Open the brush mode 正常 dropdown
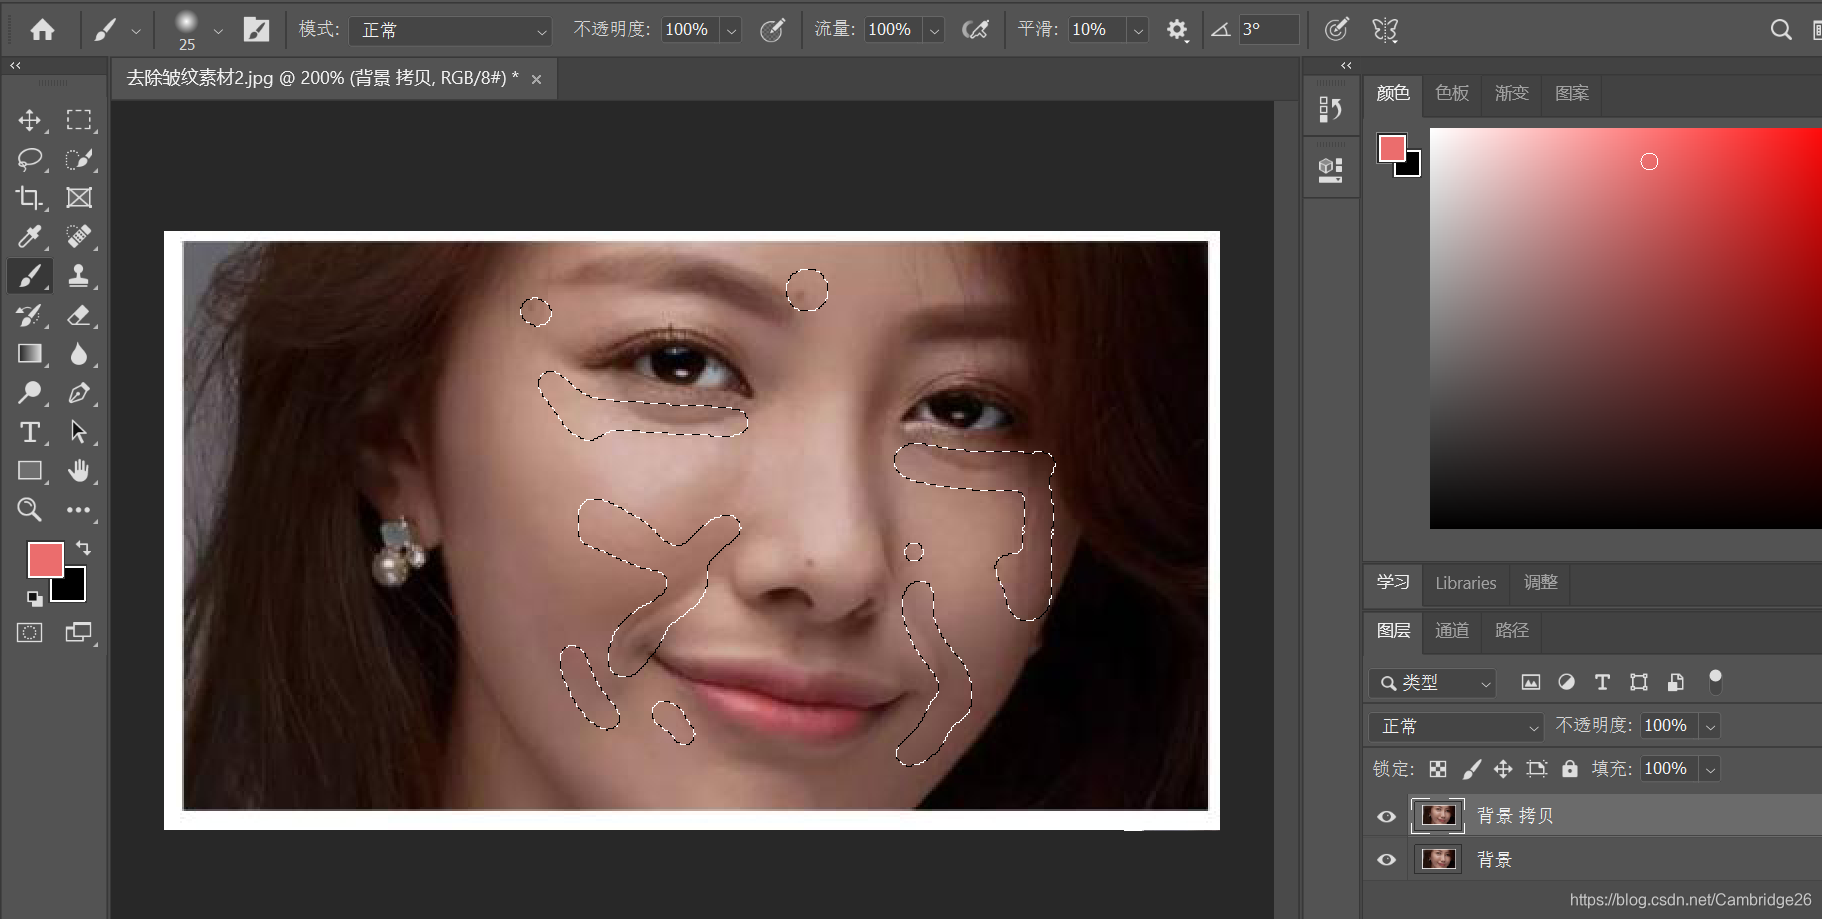The height and width of the screenshot is (919, 1822). point(451,30)
